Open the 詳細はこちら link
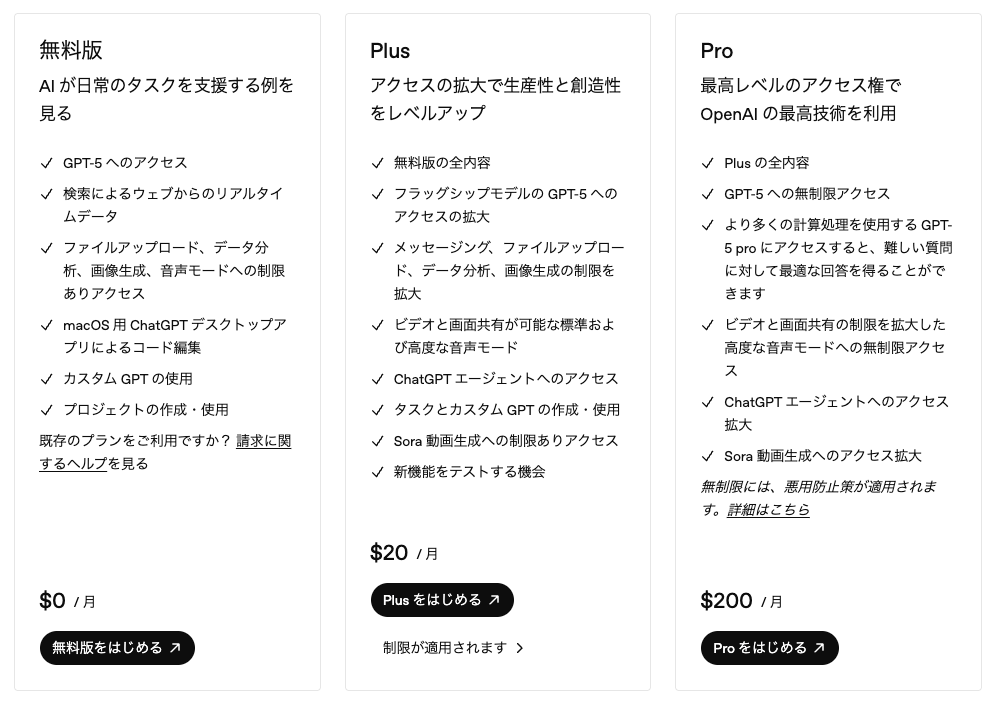 pos(768,510)
